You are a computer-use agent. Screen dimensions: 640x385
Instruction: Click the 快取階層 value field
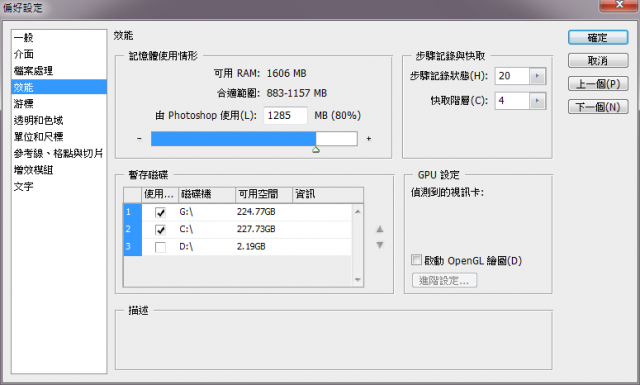tap(512, 100)
